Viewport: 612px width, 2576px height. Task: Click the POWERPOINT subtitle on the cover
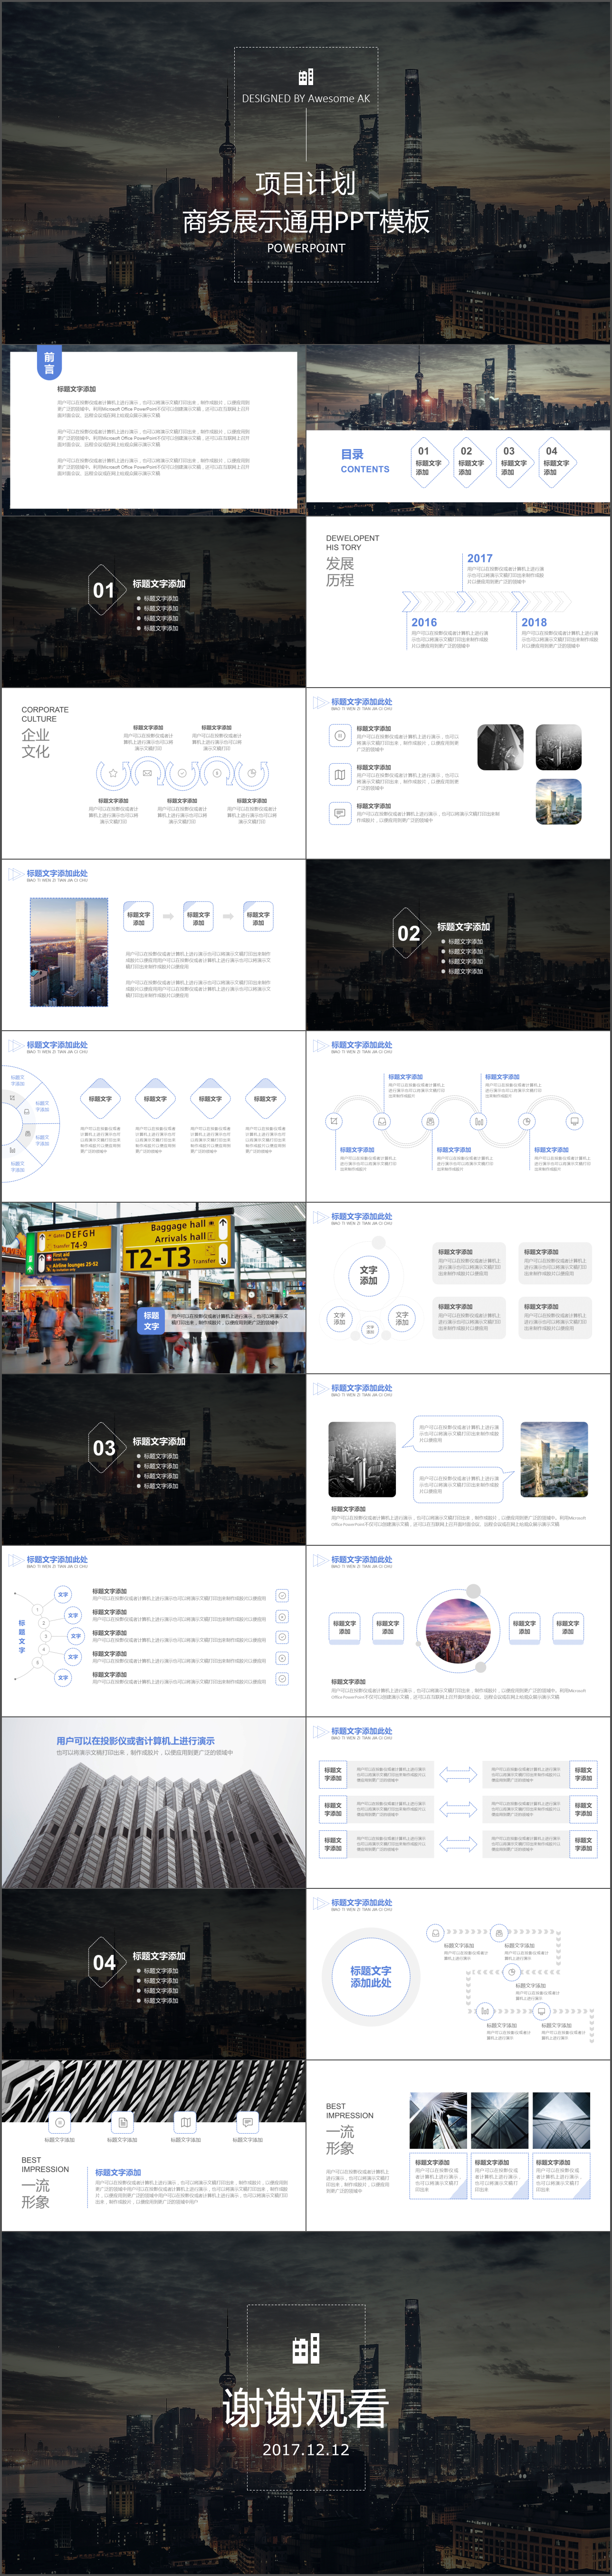coord(306,248)
